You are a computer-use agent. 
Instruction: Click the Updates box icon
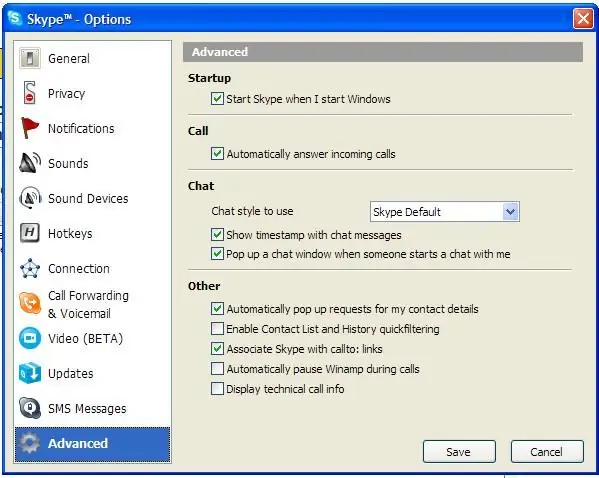pyautogui.click(x=30, y=373)
